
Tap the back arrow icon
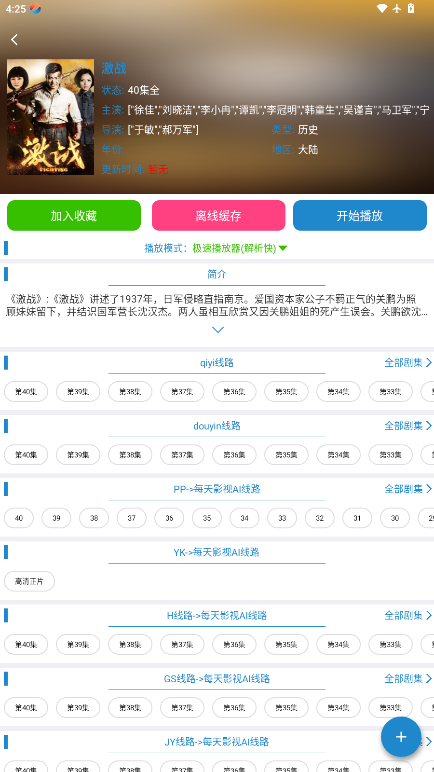click(15, 40)
